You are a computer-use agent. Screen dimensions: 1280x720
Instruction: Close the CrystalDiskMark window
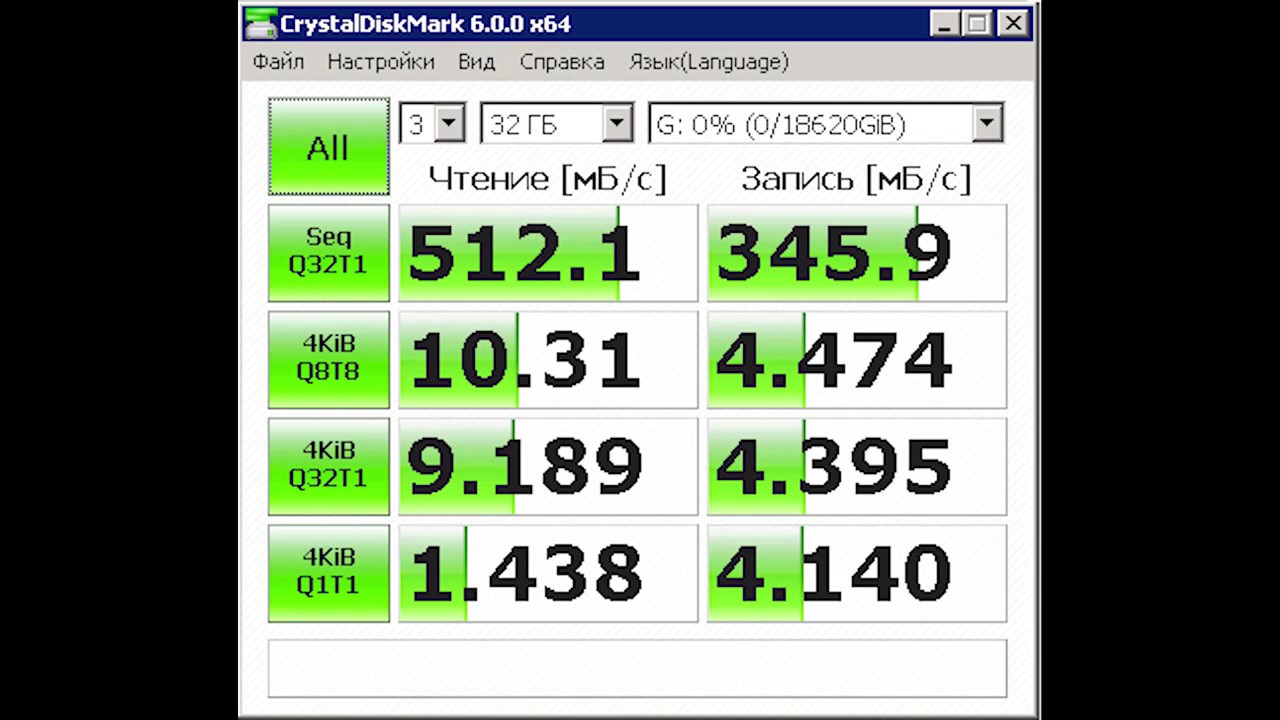pos(1013,23)
